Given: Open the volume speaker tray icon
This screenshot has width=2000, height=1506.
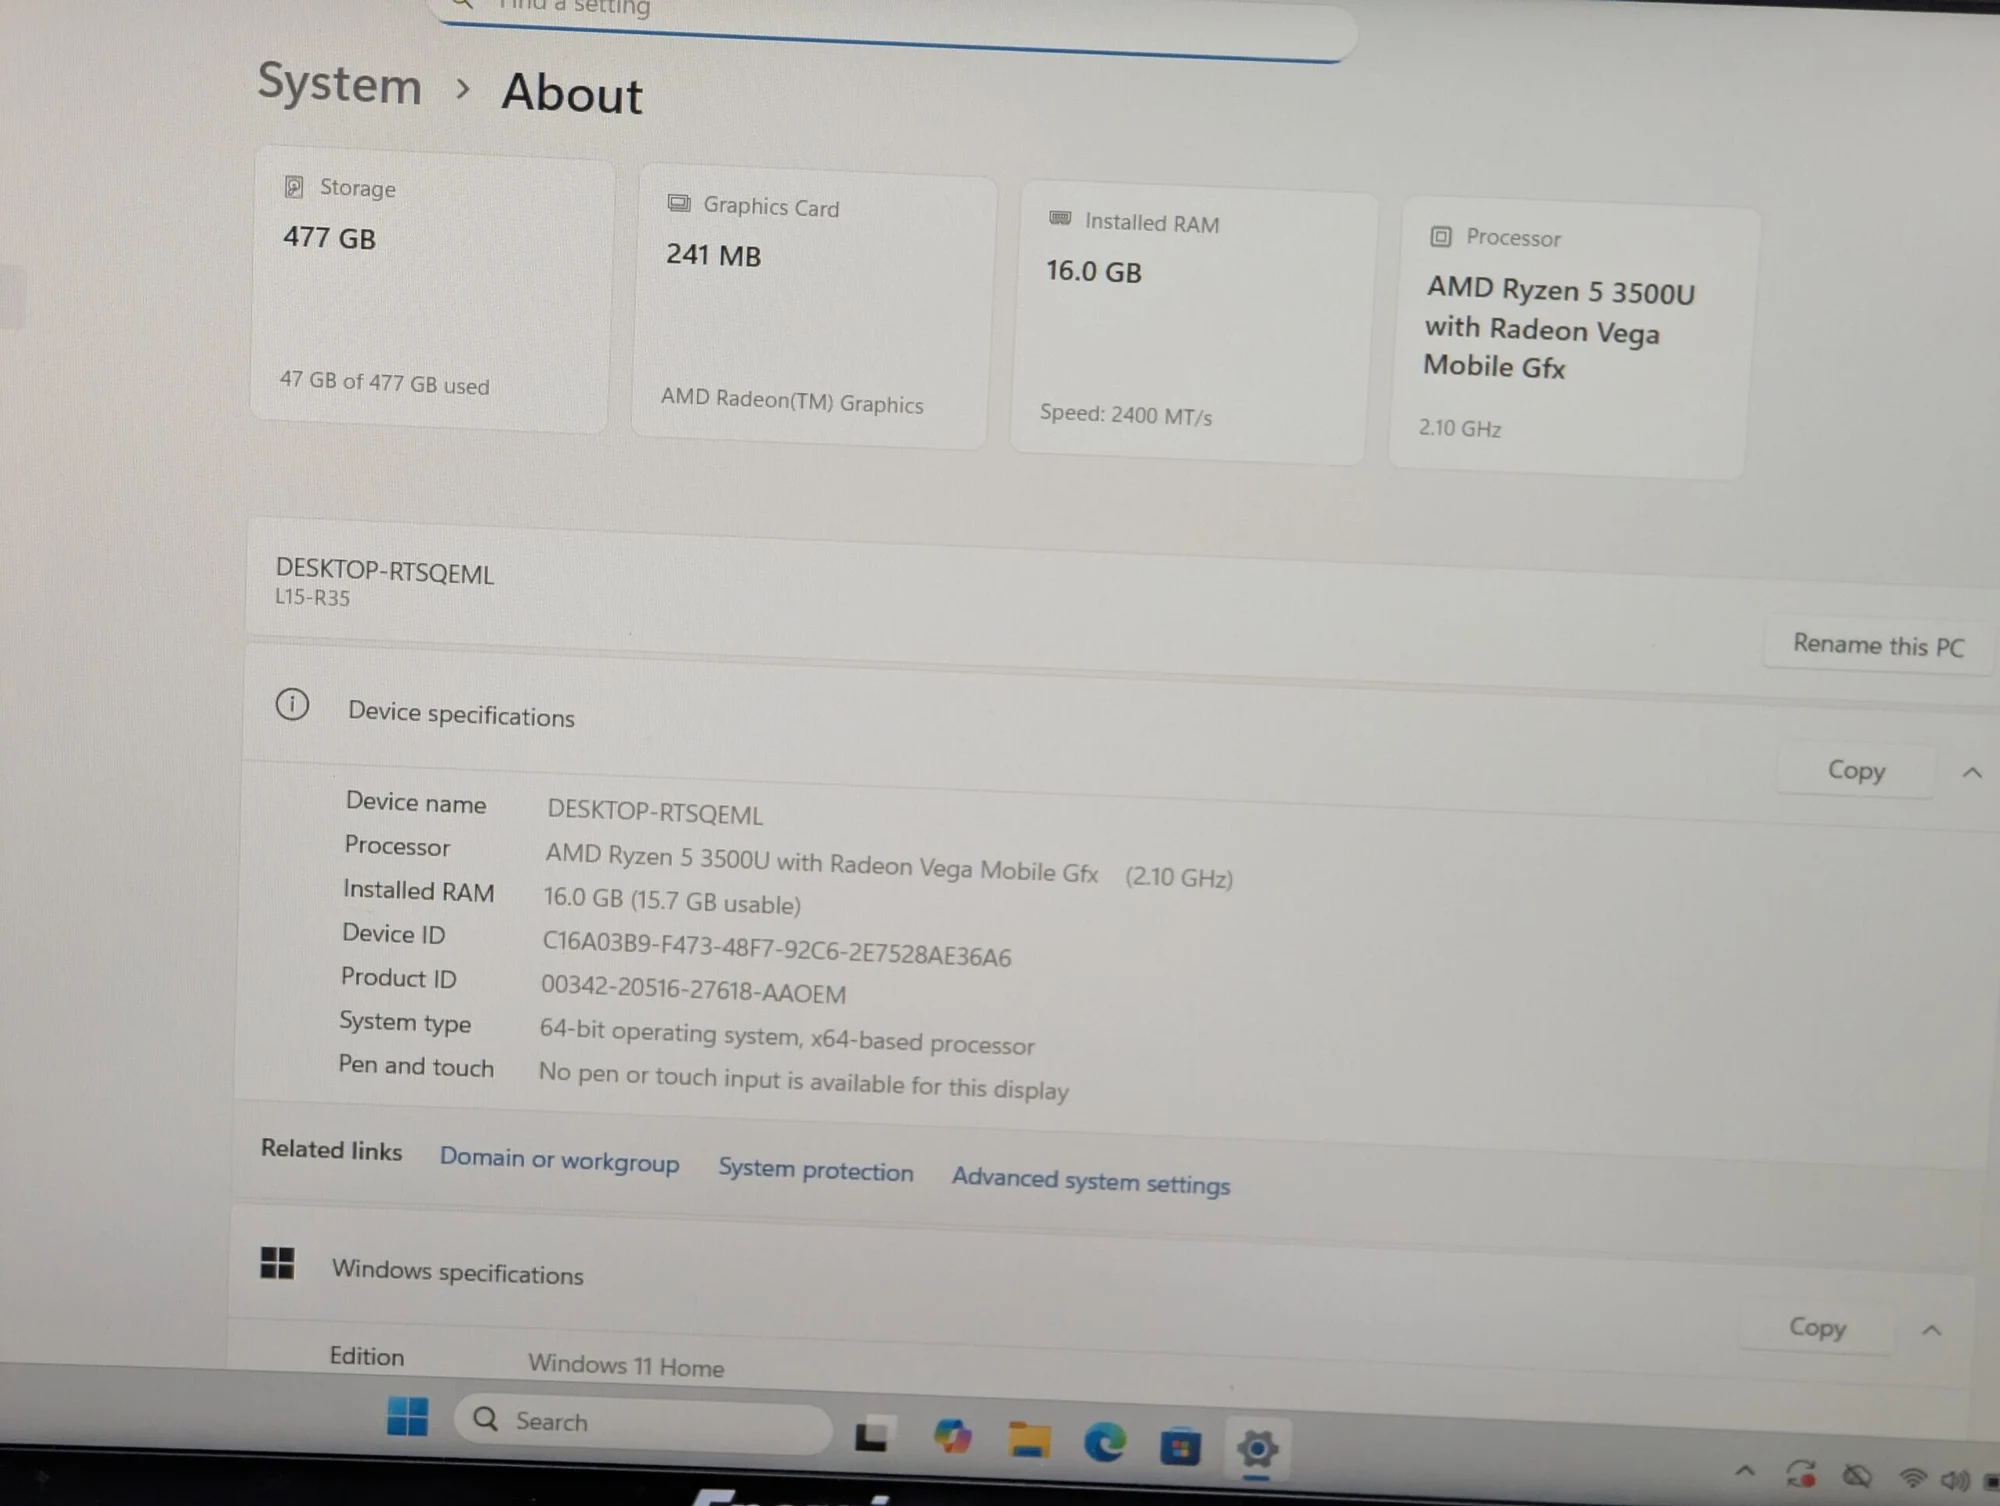Looking at the screenshot, I should click(1954, 1479).
